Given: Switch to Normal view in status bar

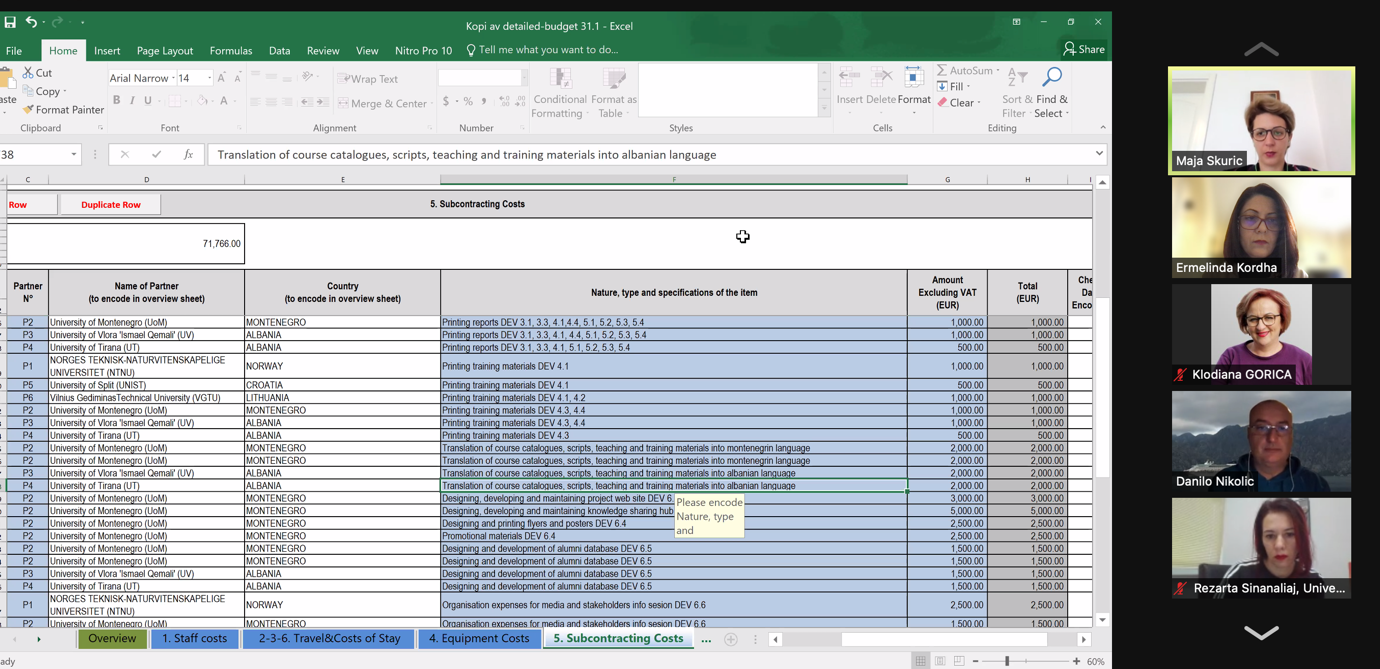Looking at the screenshot, I should pos(920,661).
